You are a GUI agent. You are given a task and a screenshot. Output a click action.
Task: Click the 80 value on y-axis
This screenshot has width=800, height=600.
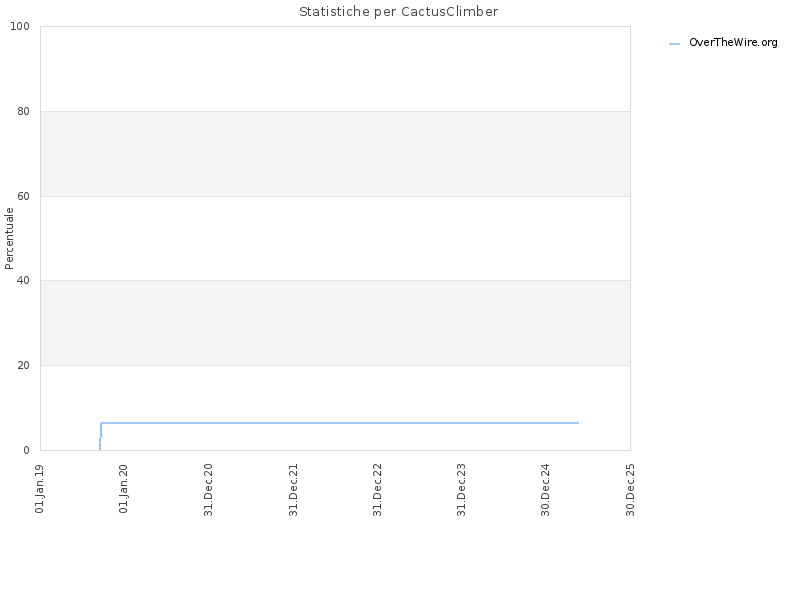(x=23, y=111)
